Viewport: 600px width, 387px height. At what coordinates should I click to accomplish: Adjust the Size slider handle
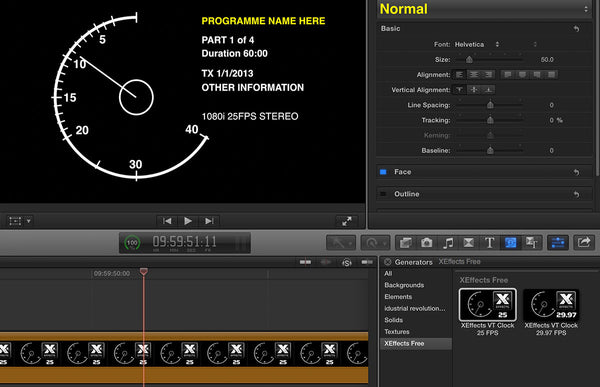pos(469,59)
